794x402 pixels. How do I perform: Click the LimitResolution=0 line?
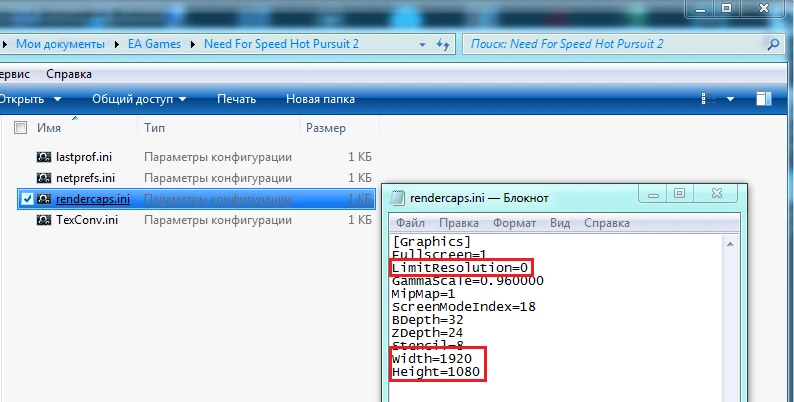(x=460, y=267)
